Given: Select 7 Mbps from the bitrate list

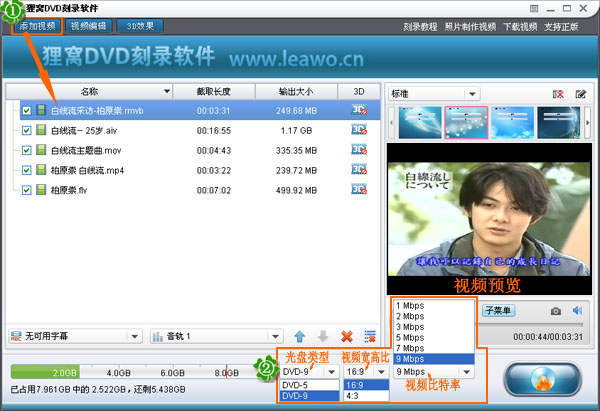Looking at the screenshot, I should pyautogui.click(x=434, y=348).
